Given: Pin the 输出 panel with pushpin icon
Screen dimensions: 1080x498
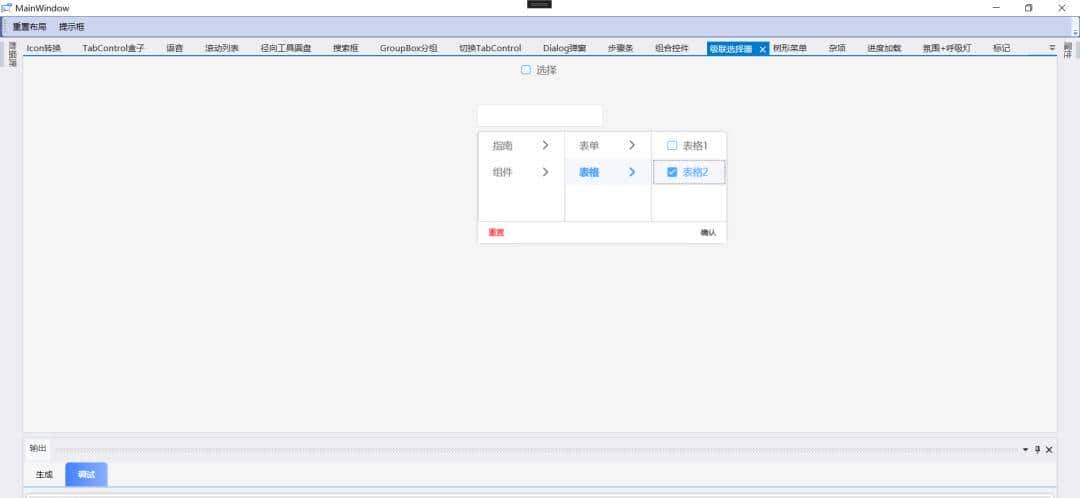Looking at the screenshot, I should pos(1037,450).
